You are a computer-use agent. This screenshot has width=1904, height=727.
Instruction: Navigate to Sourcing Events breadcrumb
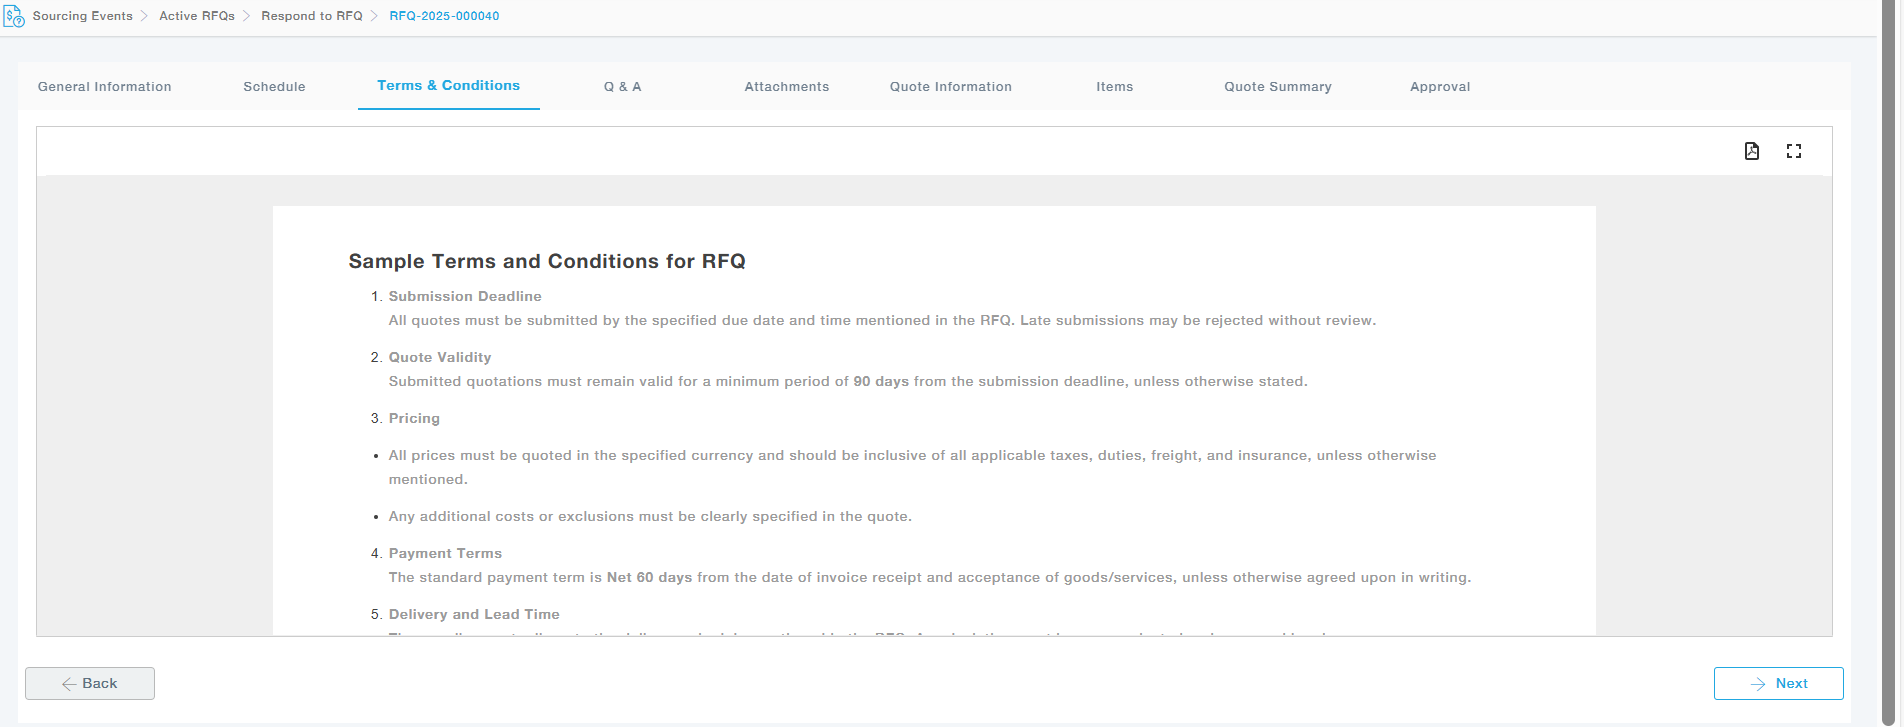[x=83, y=16]
